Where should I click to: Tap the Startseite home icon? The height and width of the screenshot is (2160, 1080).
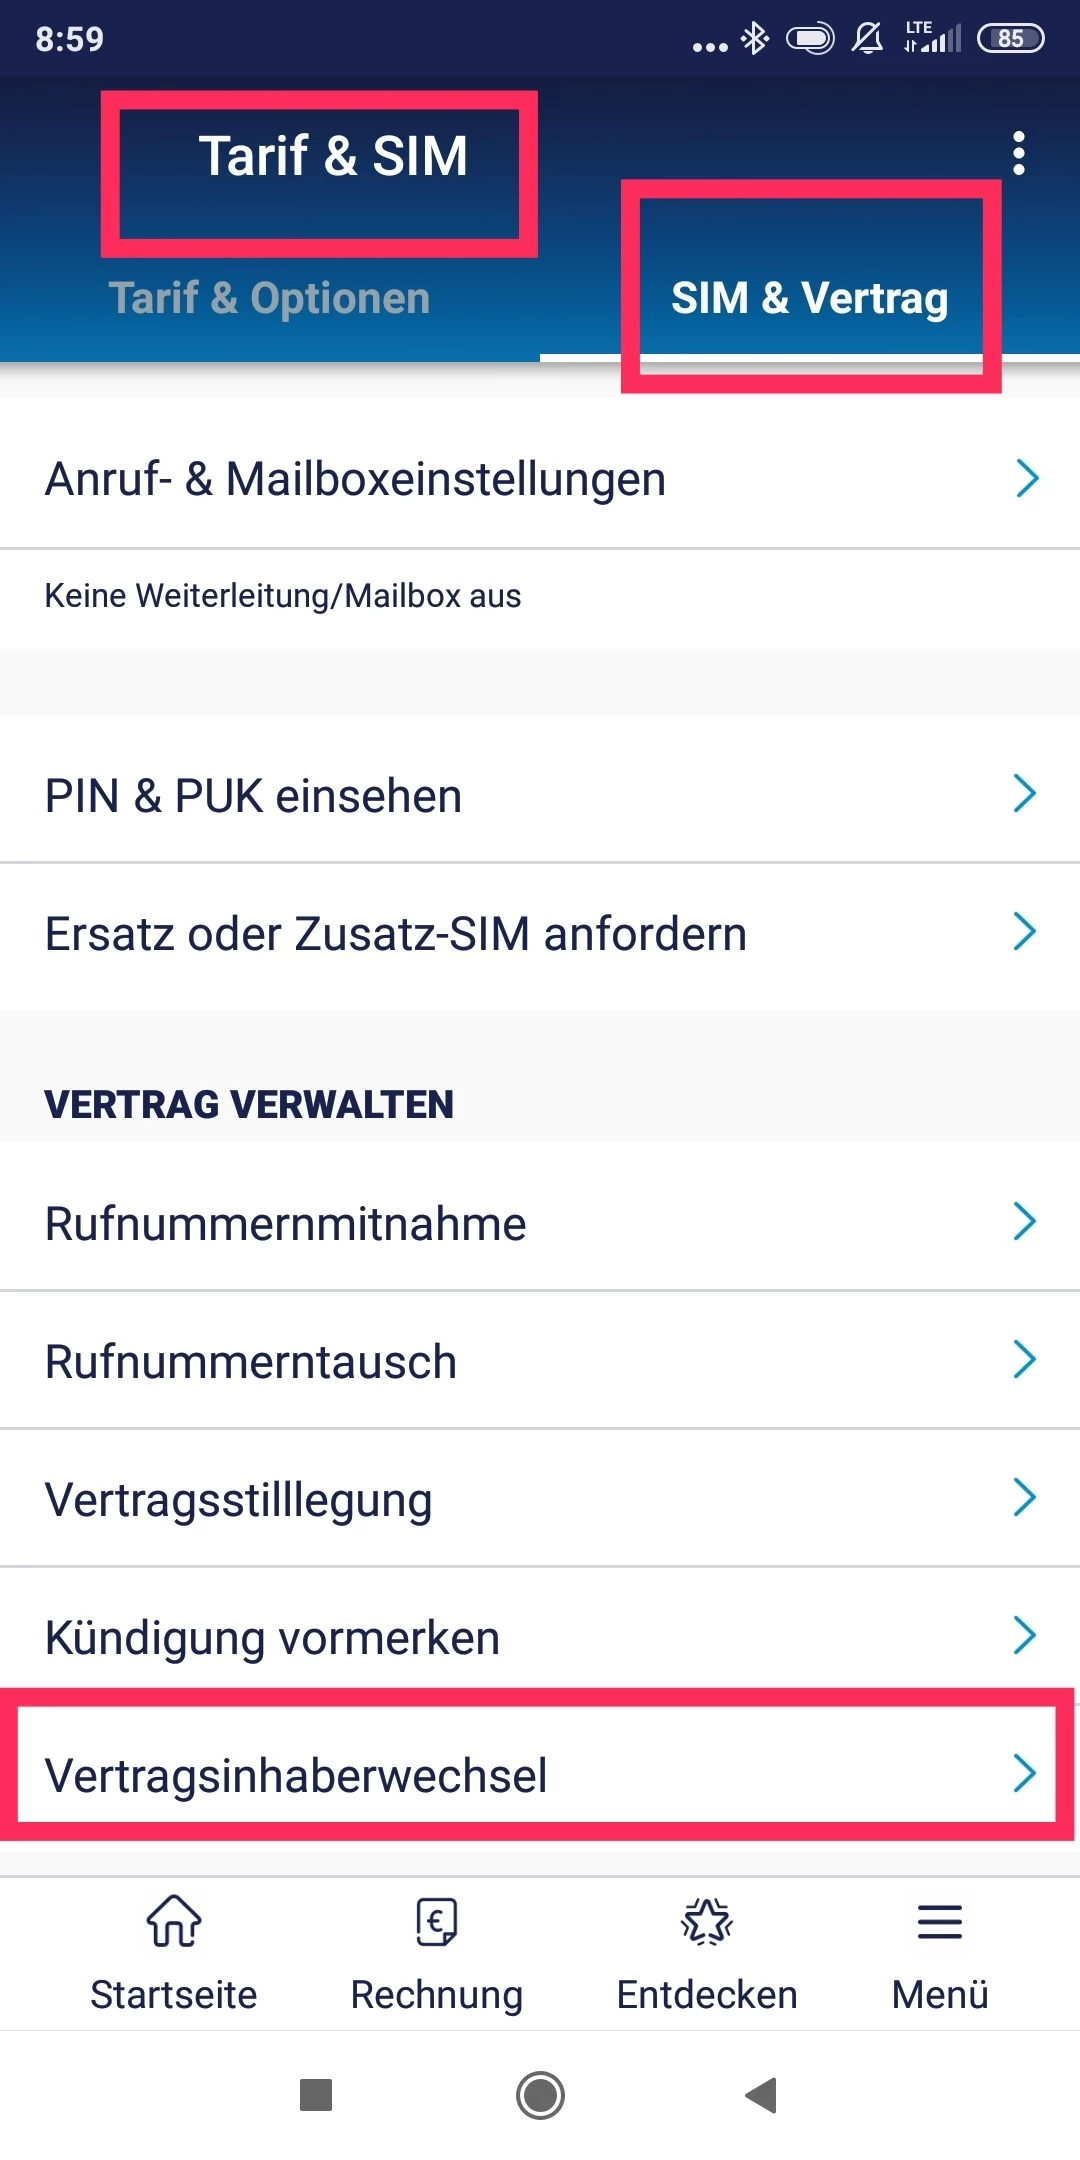point(174,1921)
